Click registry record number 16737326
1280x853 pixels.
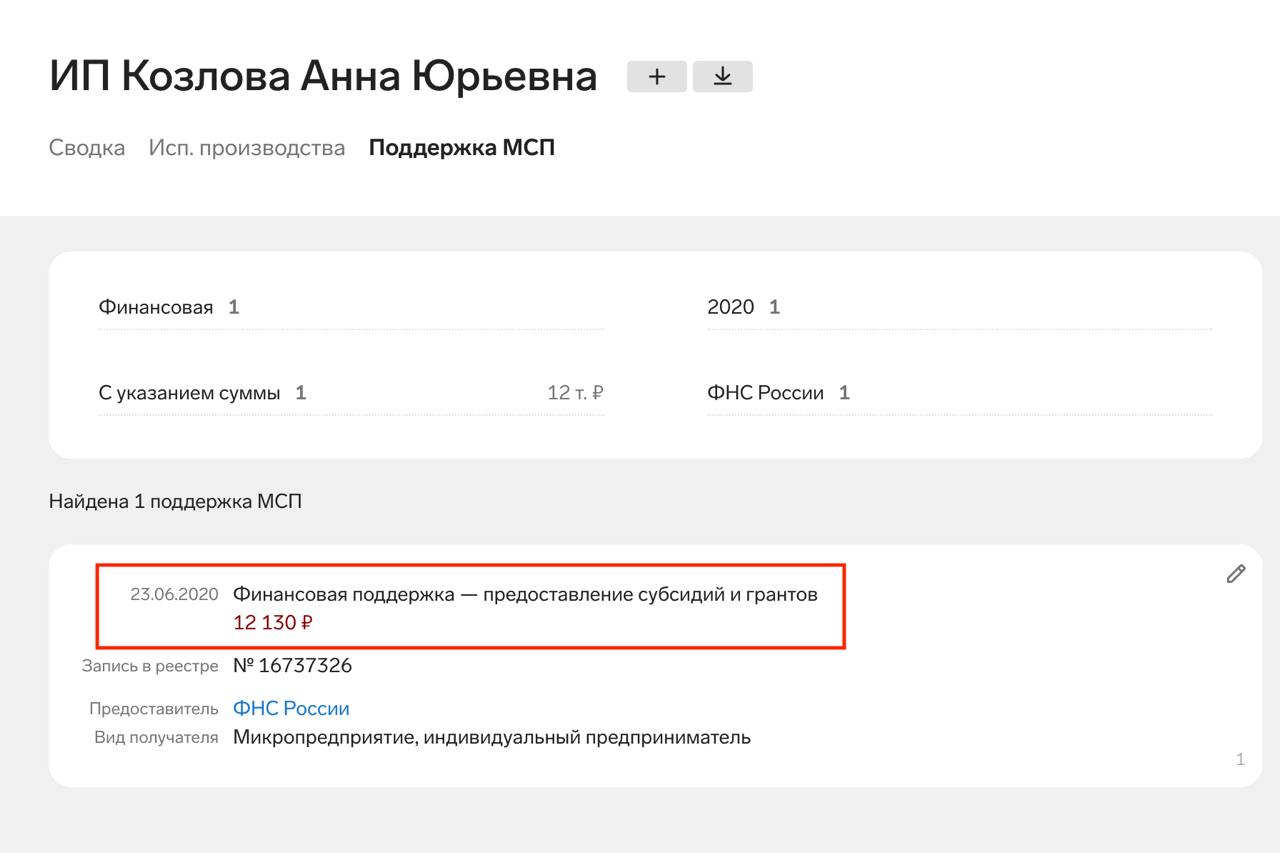click(x=292, y=665)
